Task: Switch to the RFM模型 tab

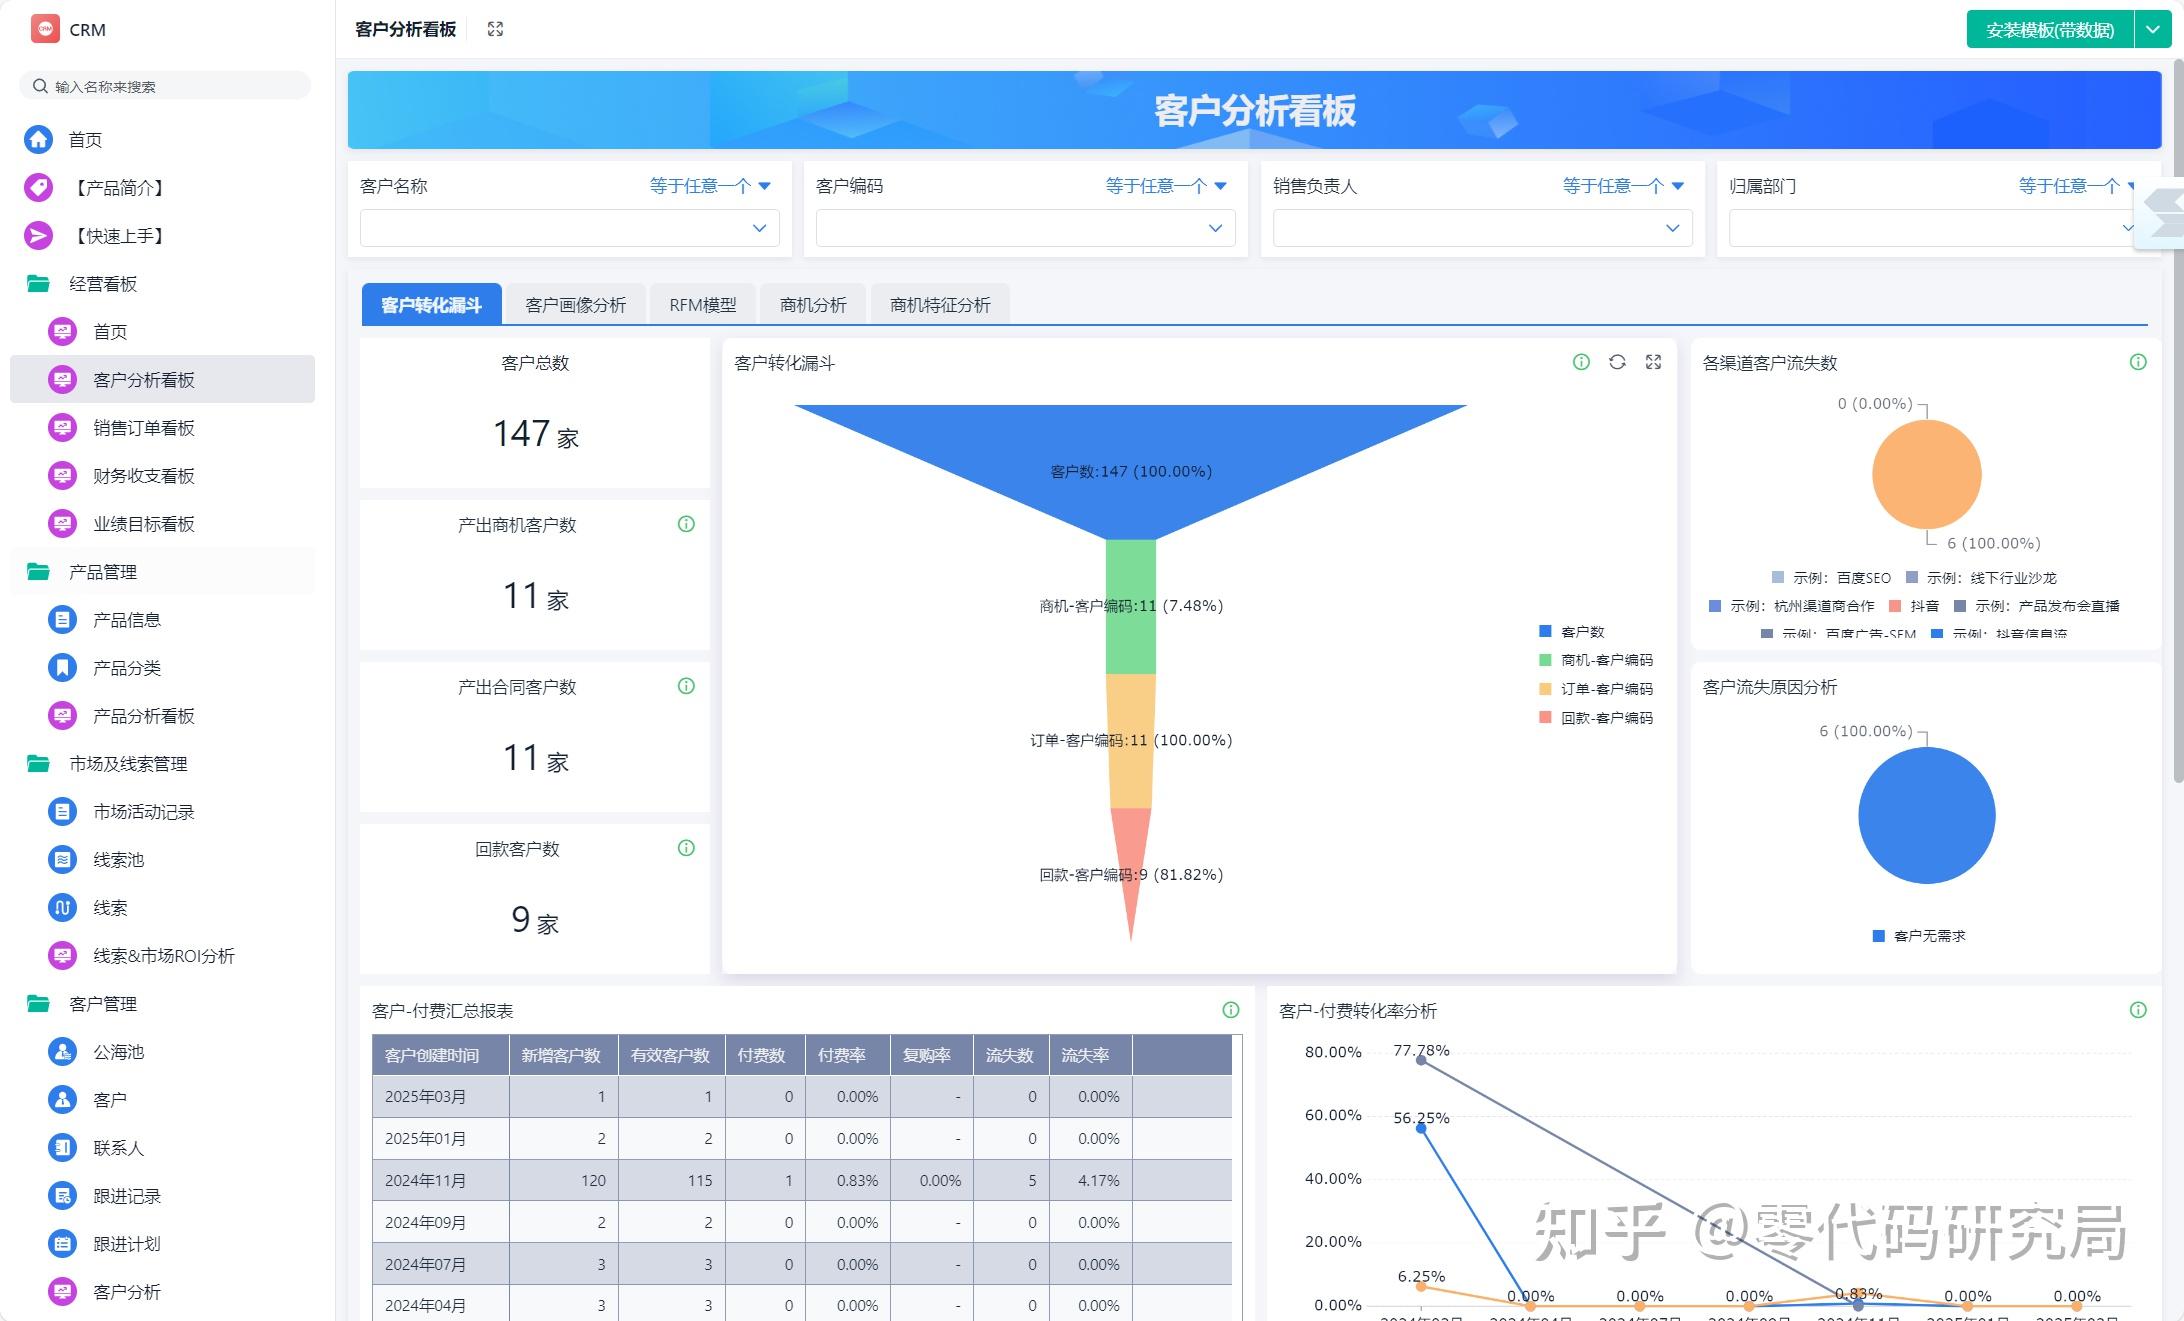Action: (x=702, y=303)
